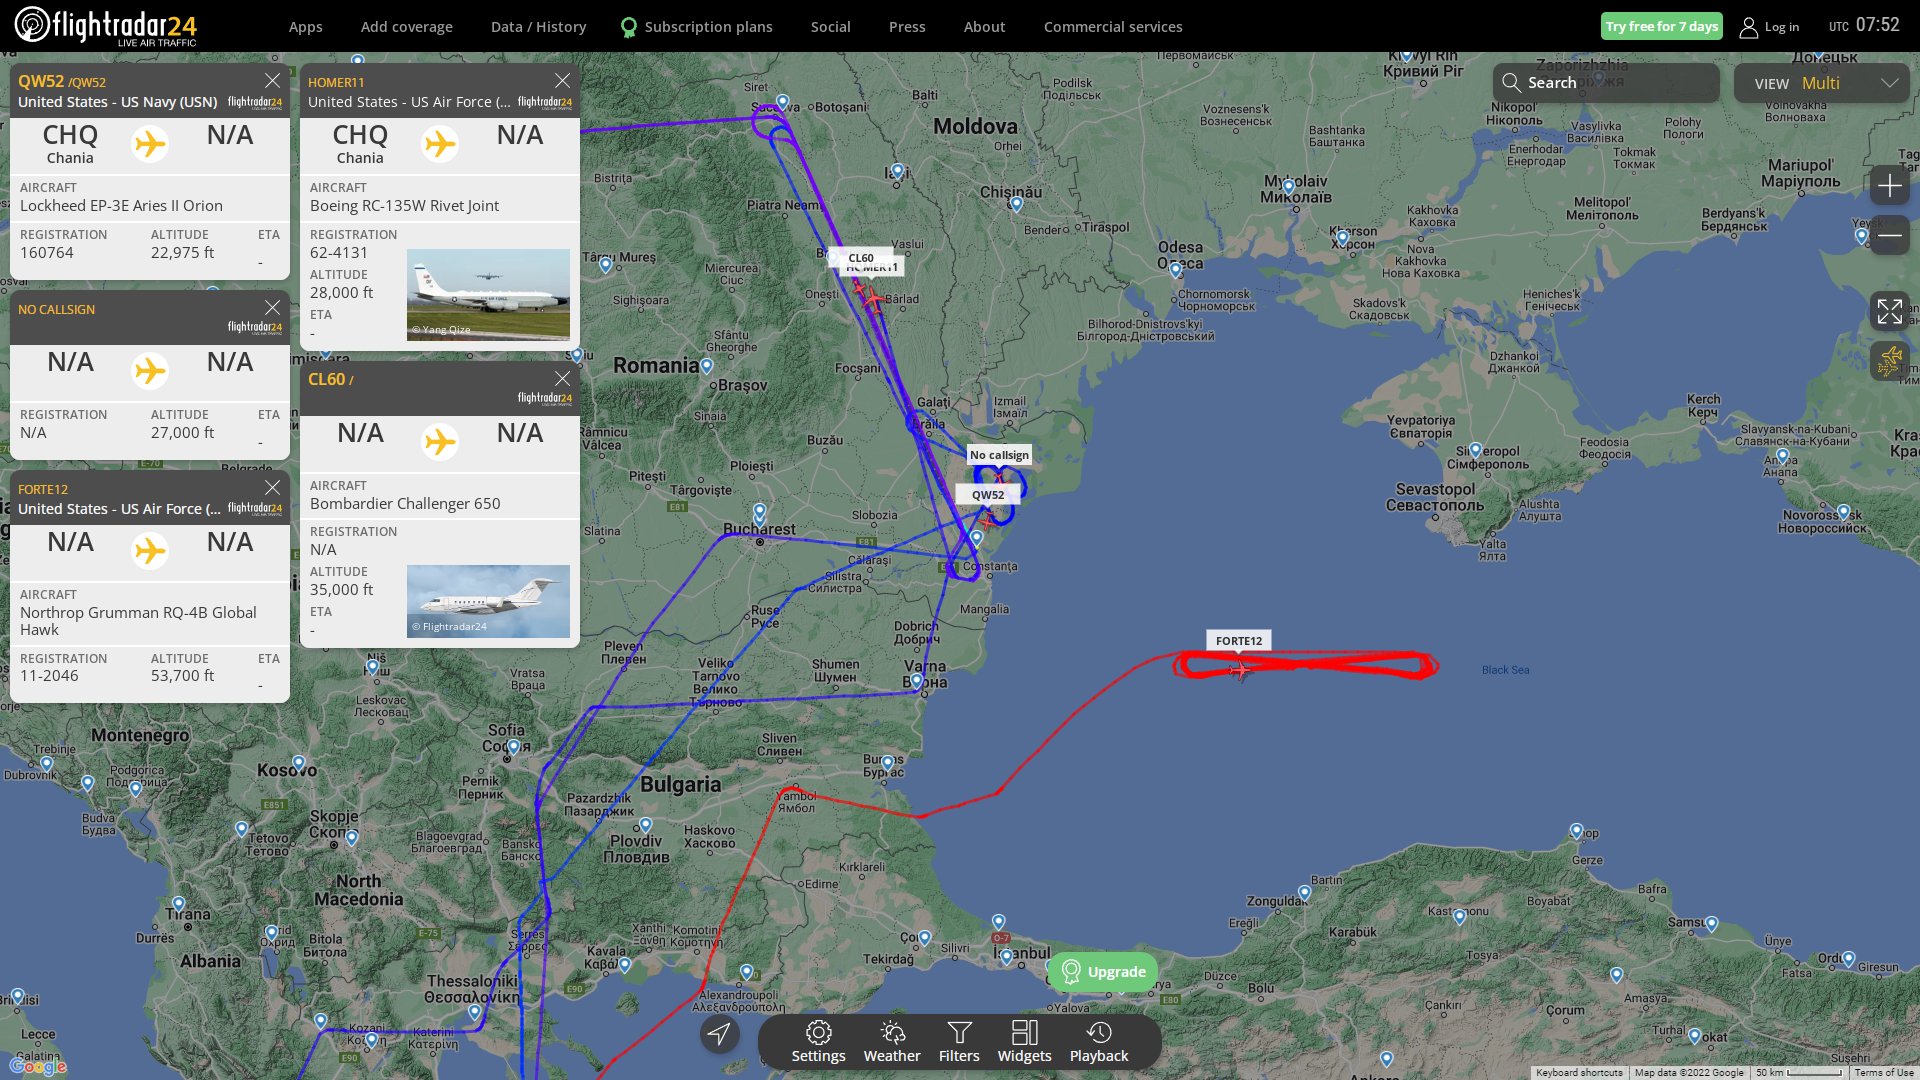This screenshot has height=1080, width=1920.
Task: Click the HOMER11 callsign header
Action: (x=336, y=82)
